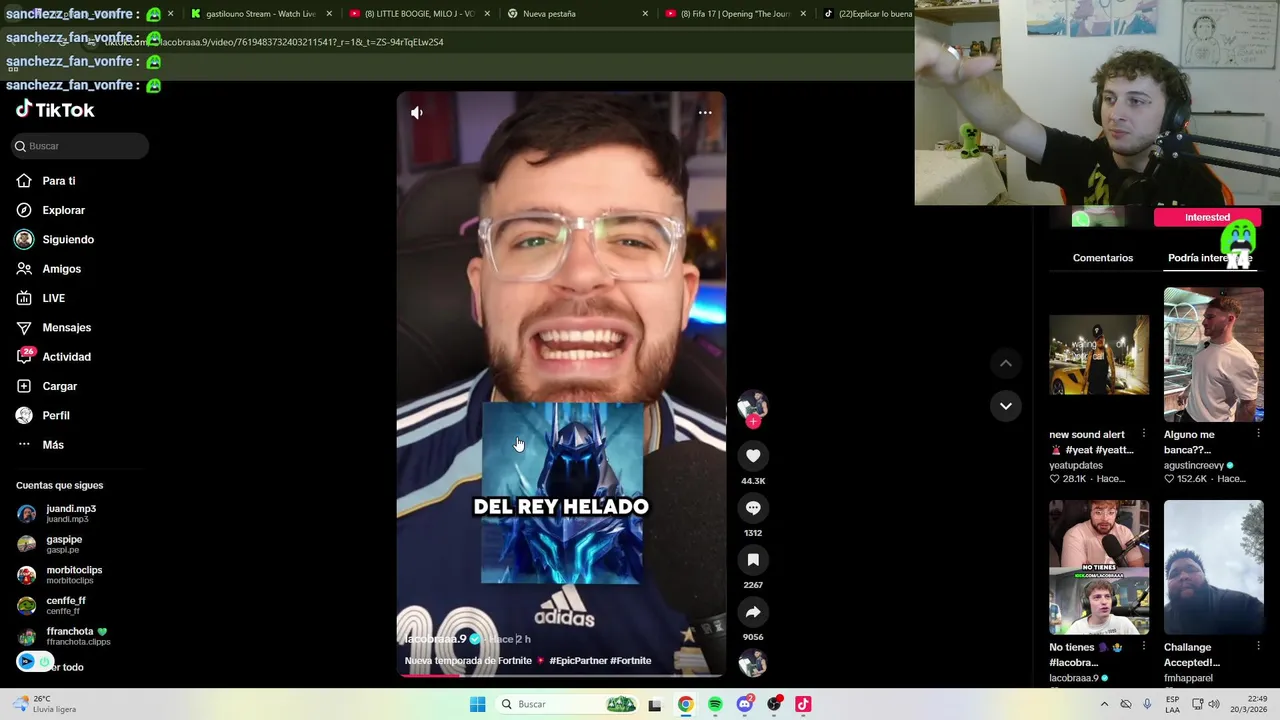
Task: Open the 'Alguno me banca??' video thumbnail
Action: click(x=1214, y=355)
